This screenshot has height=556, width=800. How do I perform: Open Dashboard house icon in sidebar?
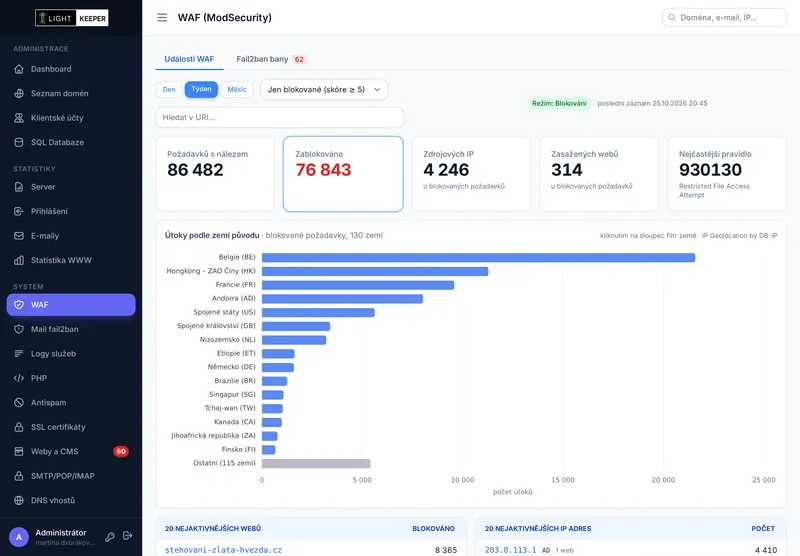19,69
